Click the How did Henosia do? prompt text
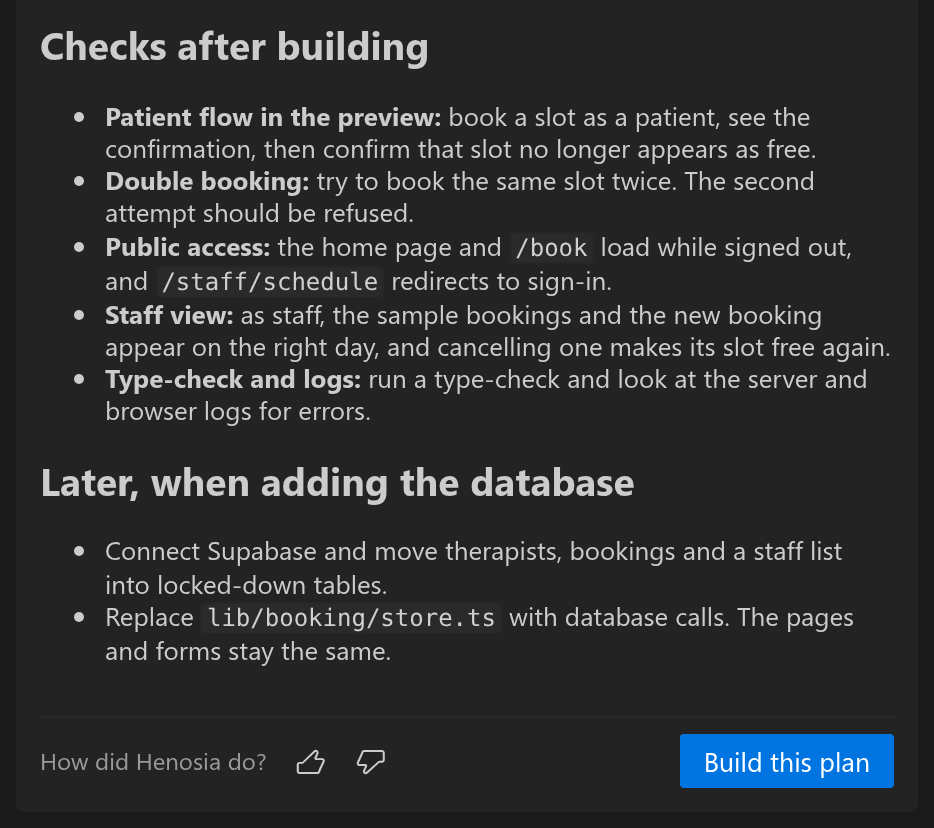The height and width of the screenshot is (828, 934). coord(153,762)
